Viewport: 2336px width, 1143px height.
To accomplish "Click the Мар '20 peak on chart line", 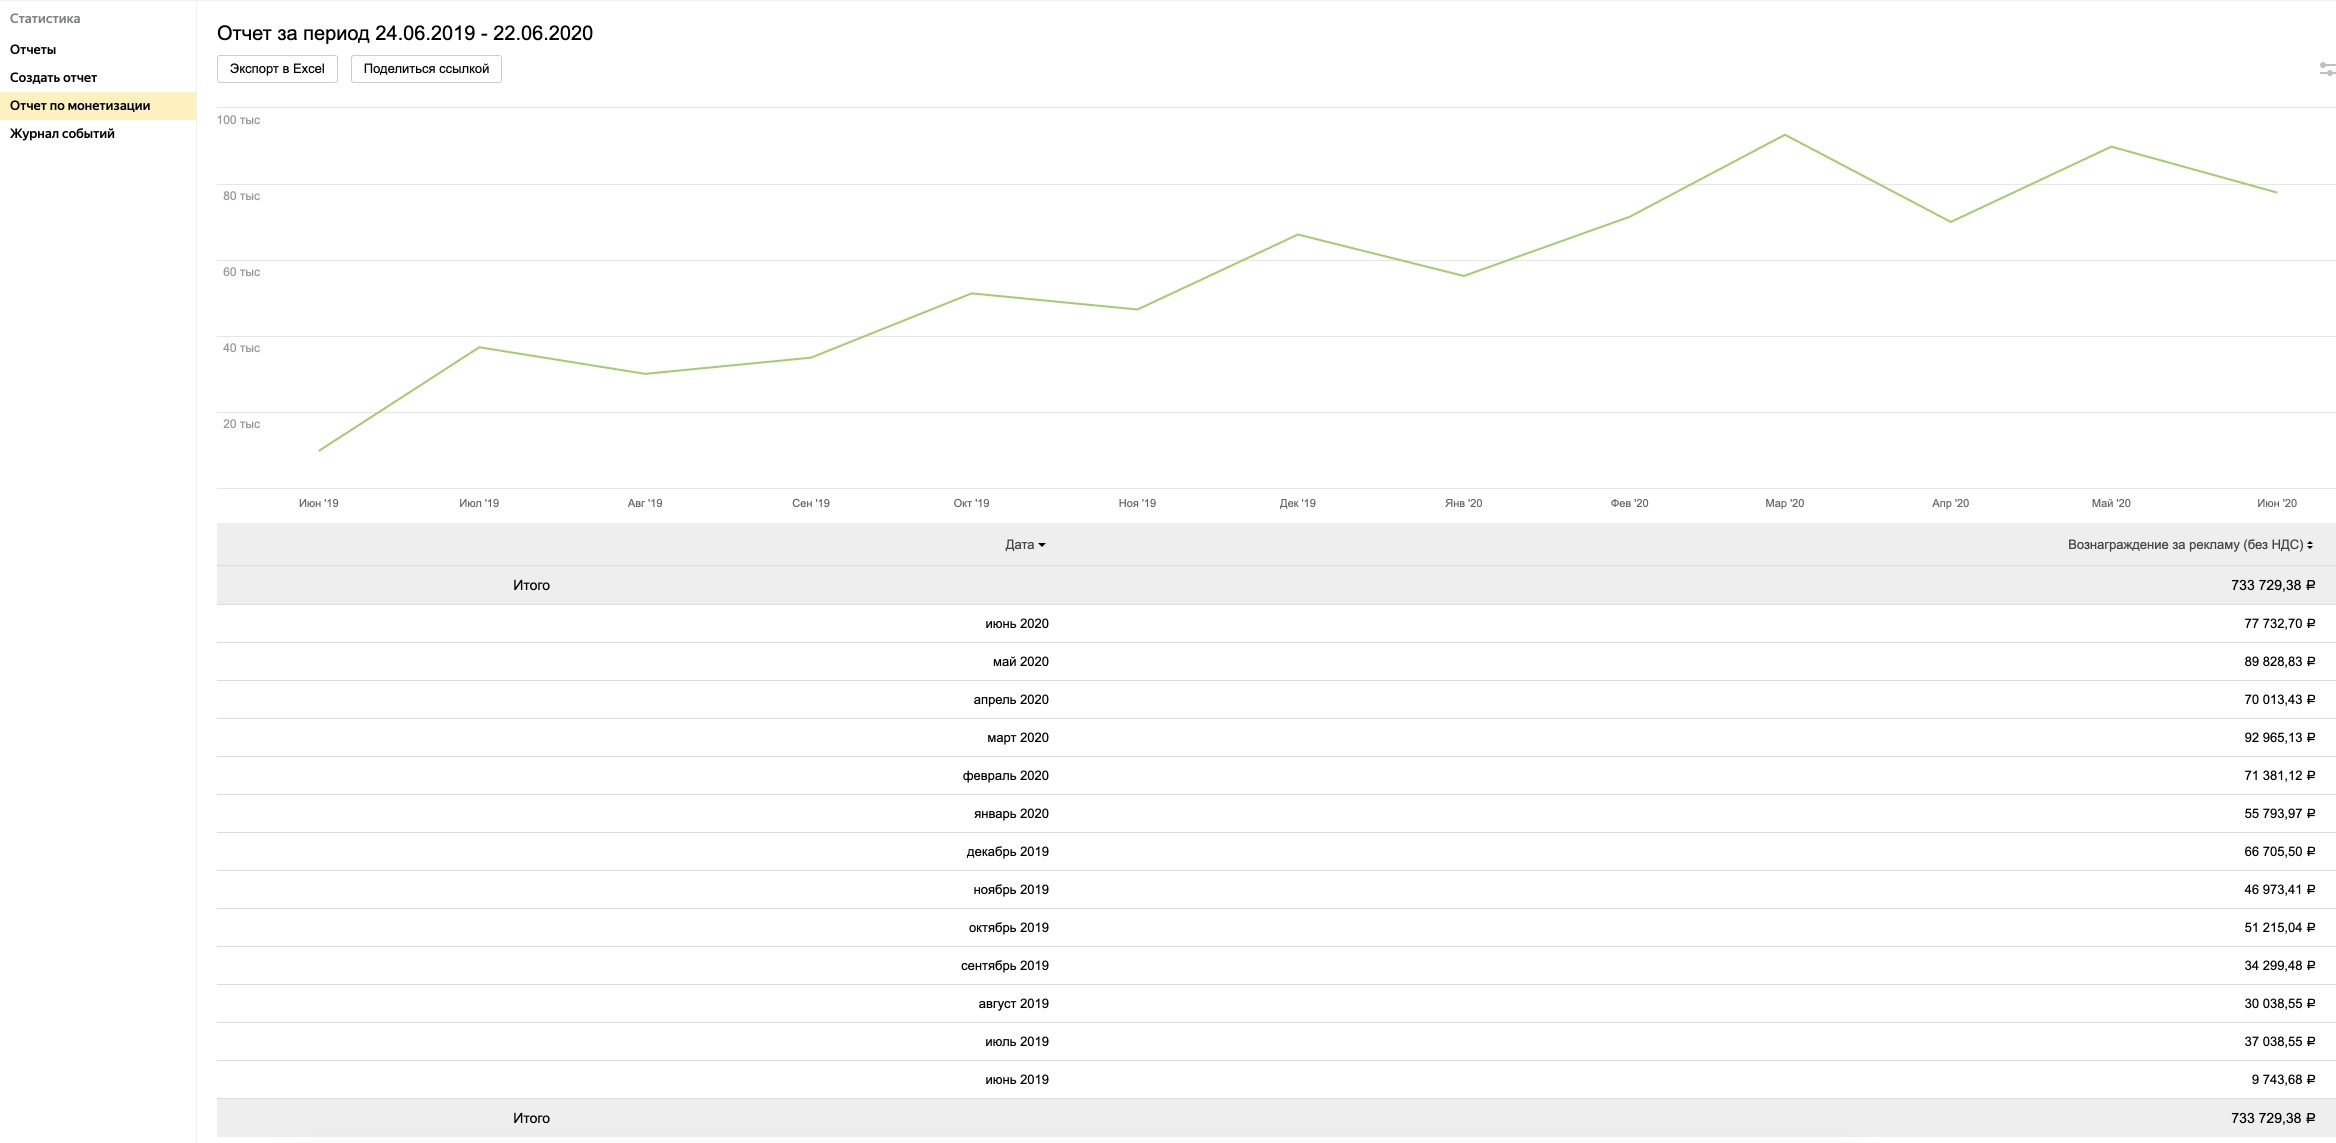I will pos(1784,135).
